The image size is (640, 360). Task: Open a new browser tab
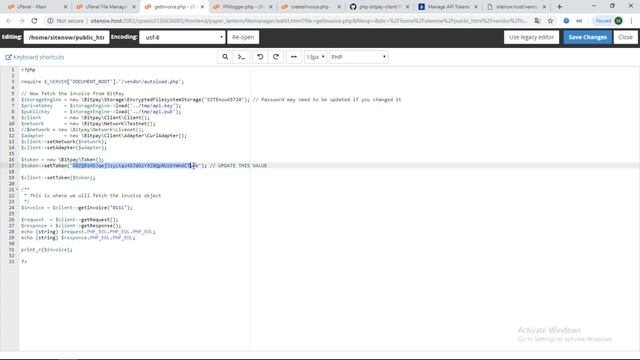tap(560, 7)
